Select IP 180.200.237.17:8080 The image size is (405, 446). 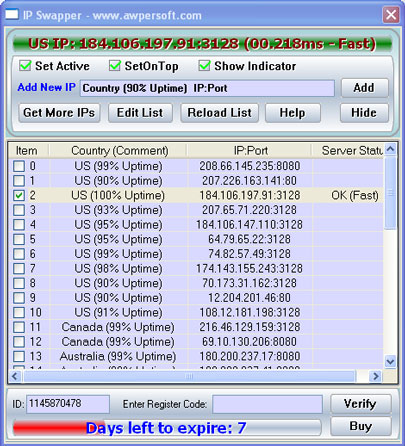pyautogui.click(x=250, y=356)
